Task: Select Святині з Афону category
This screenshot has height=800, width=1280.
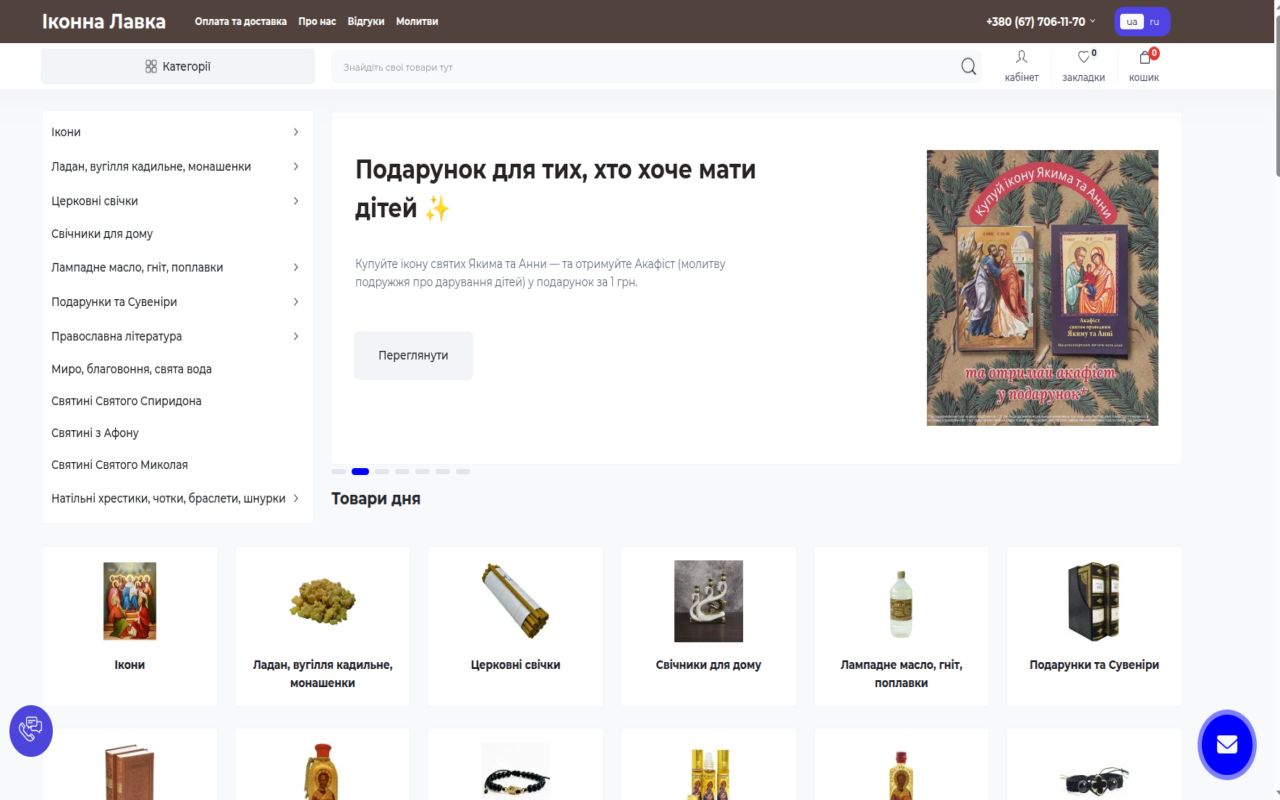Action: click(x=95, y=433)
